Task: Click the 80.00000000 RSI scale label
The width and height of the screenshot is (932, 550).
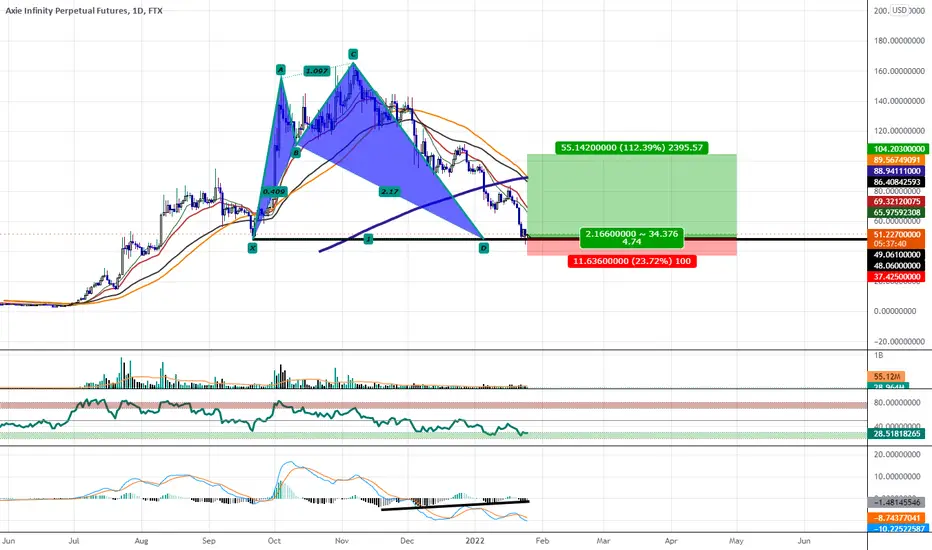Action: (899, 403)
